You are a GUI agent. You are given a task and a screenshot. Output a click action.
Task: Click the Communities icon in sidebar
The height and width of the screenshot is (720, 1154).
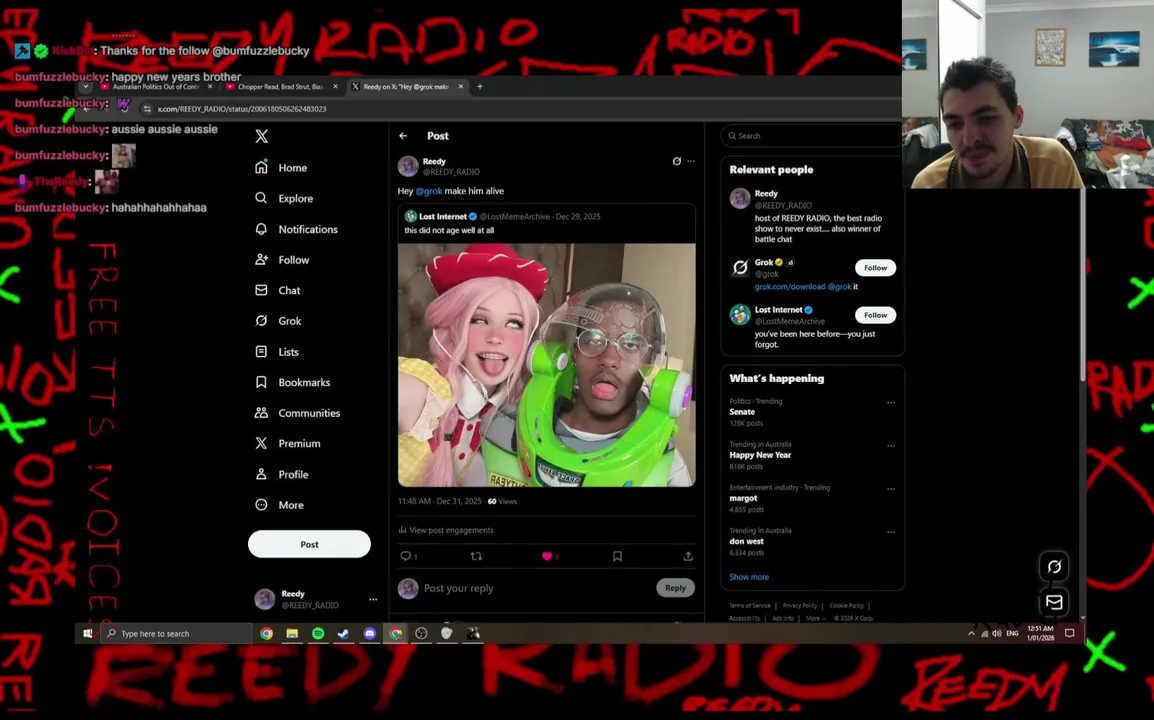click(x=261, y=413)
